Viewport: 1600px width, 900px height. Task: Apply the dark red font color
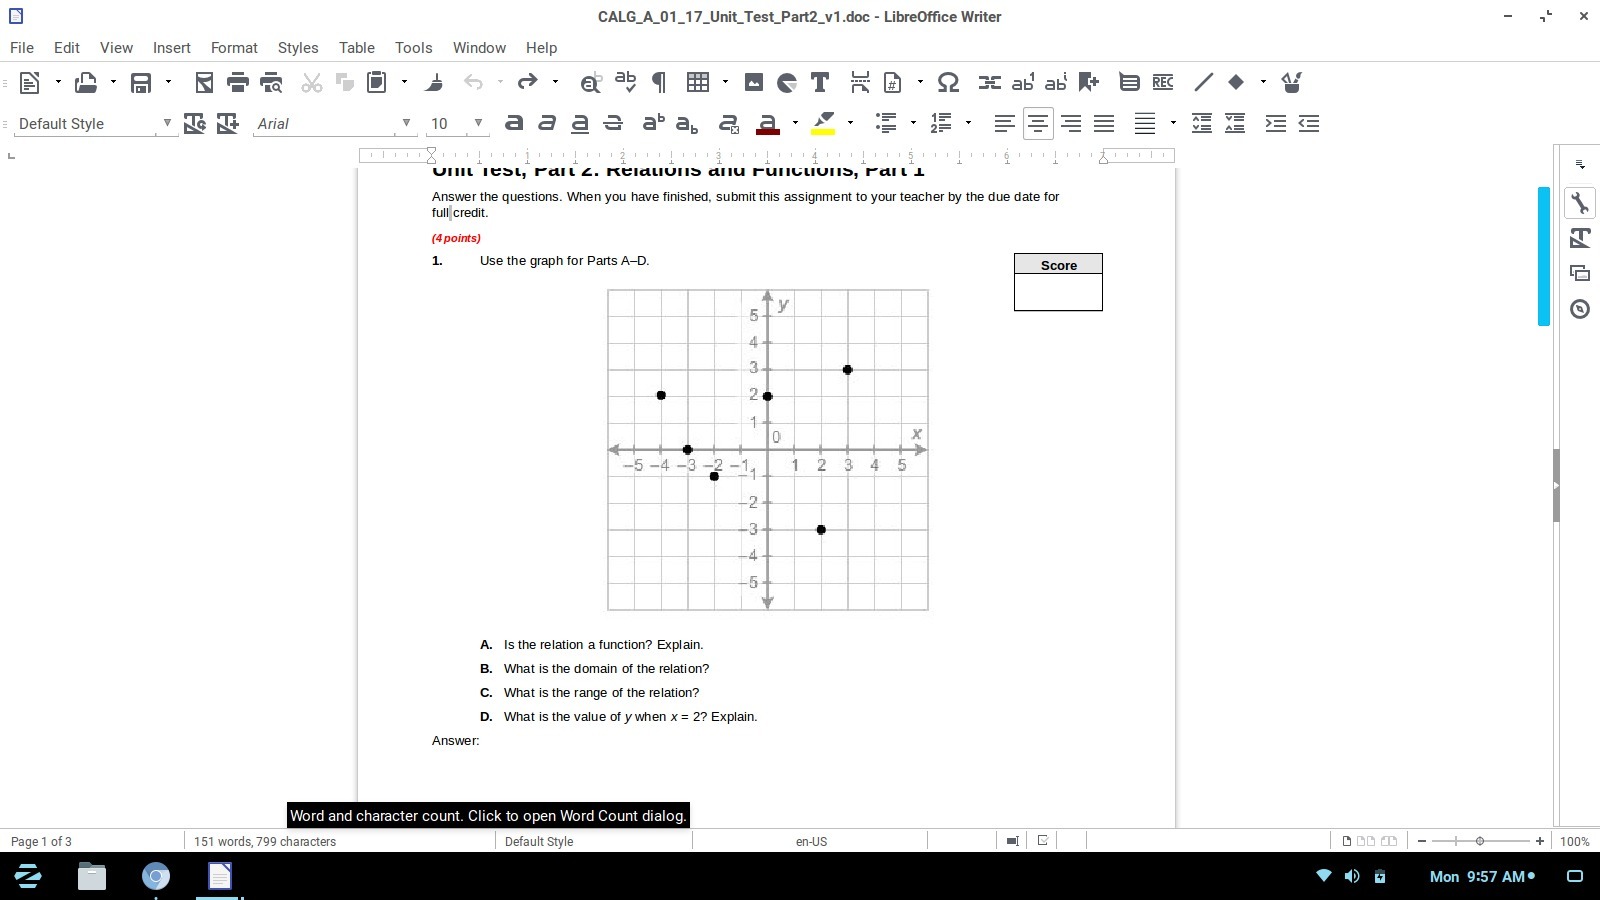click(768, 124)
